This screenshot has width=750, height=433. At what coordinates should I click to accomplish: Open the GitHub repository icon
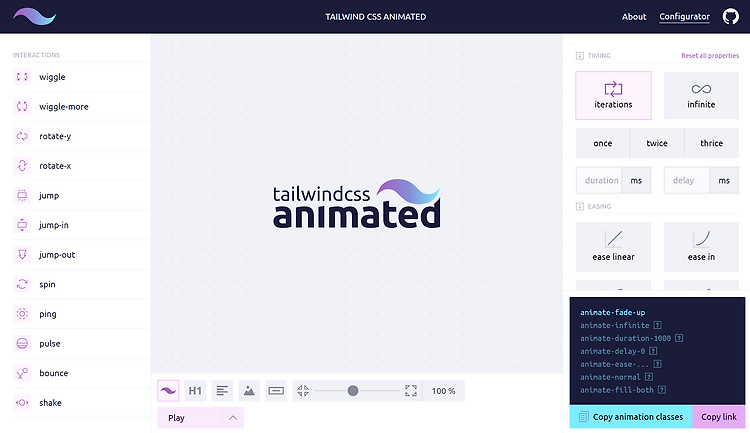(x=730, y=17)
